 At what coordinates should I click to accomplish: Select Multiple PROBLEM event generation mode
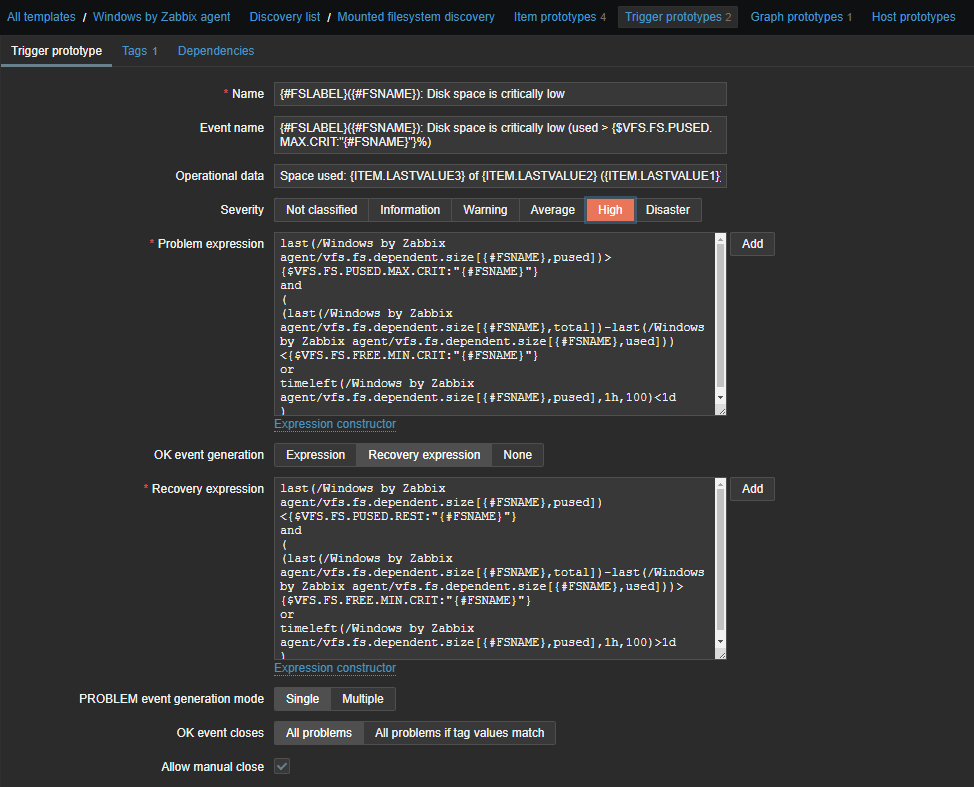(363, 699)
